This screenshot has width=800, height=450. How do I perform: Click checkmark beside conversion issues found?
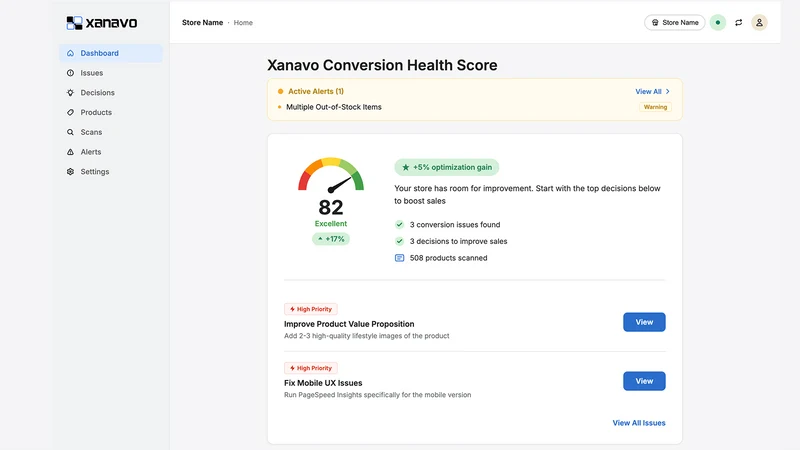[399, 224]
